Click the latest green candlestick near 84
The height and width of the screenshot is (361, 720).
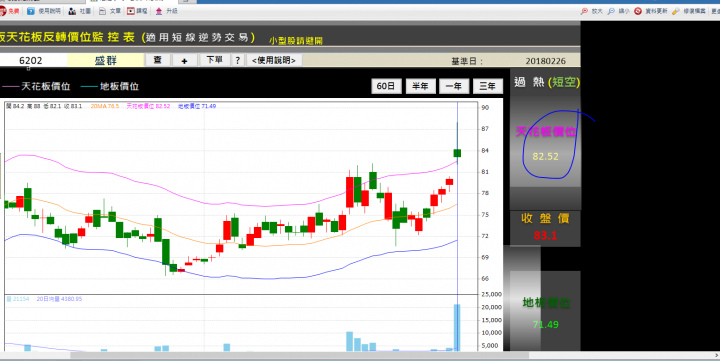click(x=457, y=153)
